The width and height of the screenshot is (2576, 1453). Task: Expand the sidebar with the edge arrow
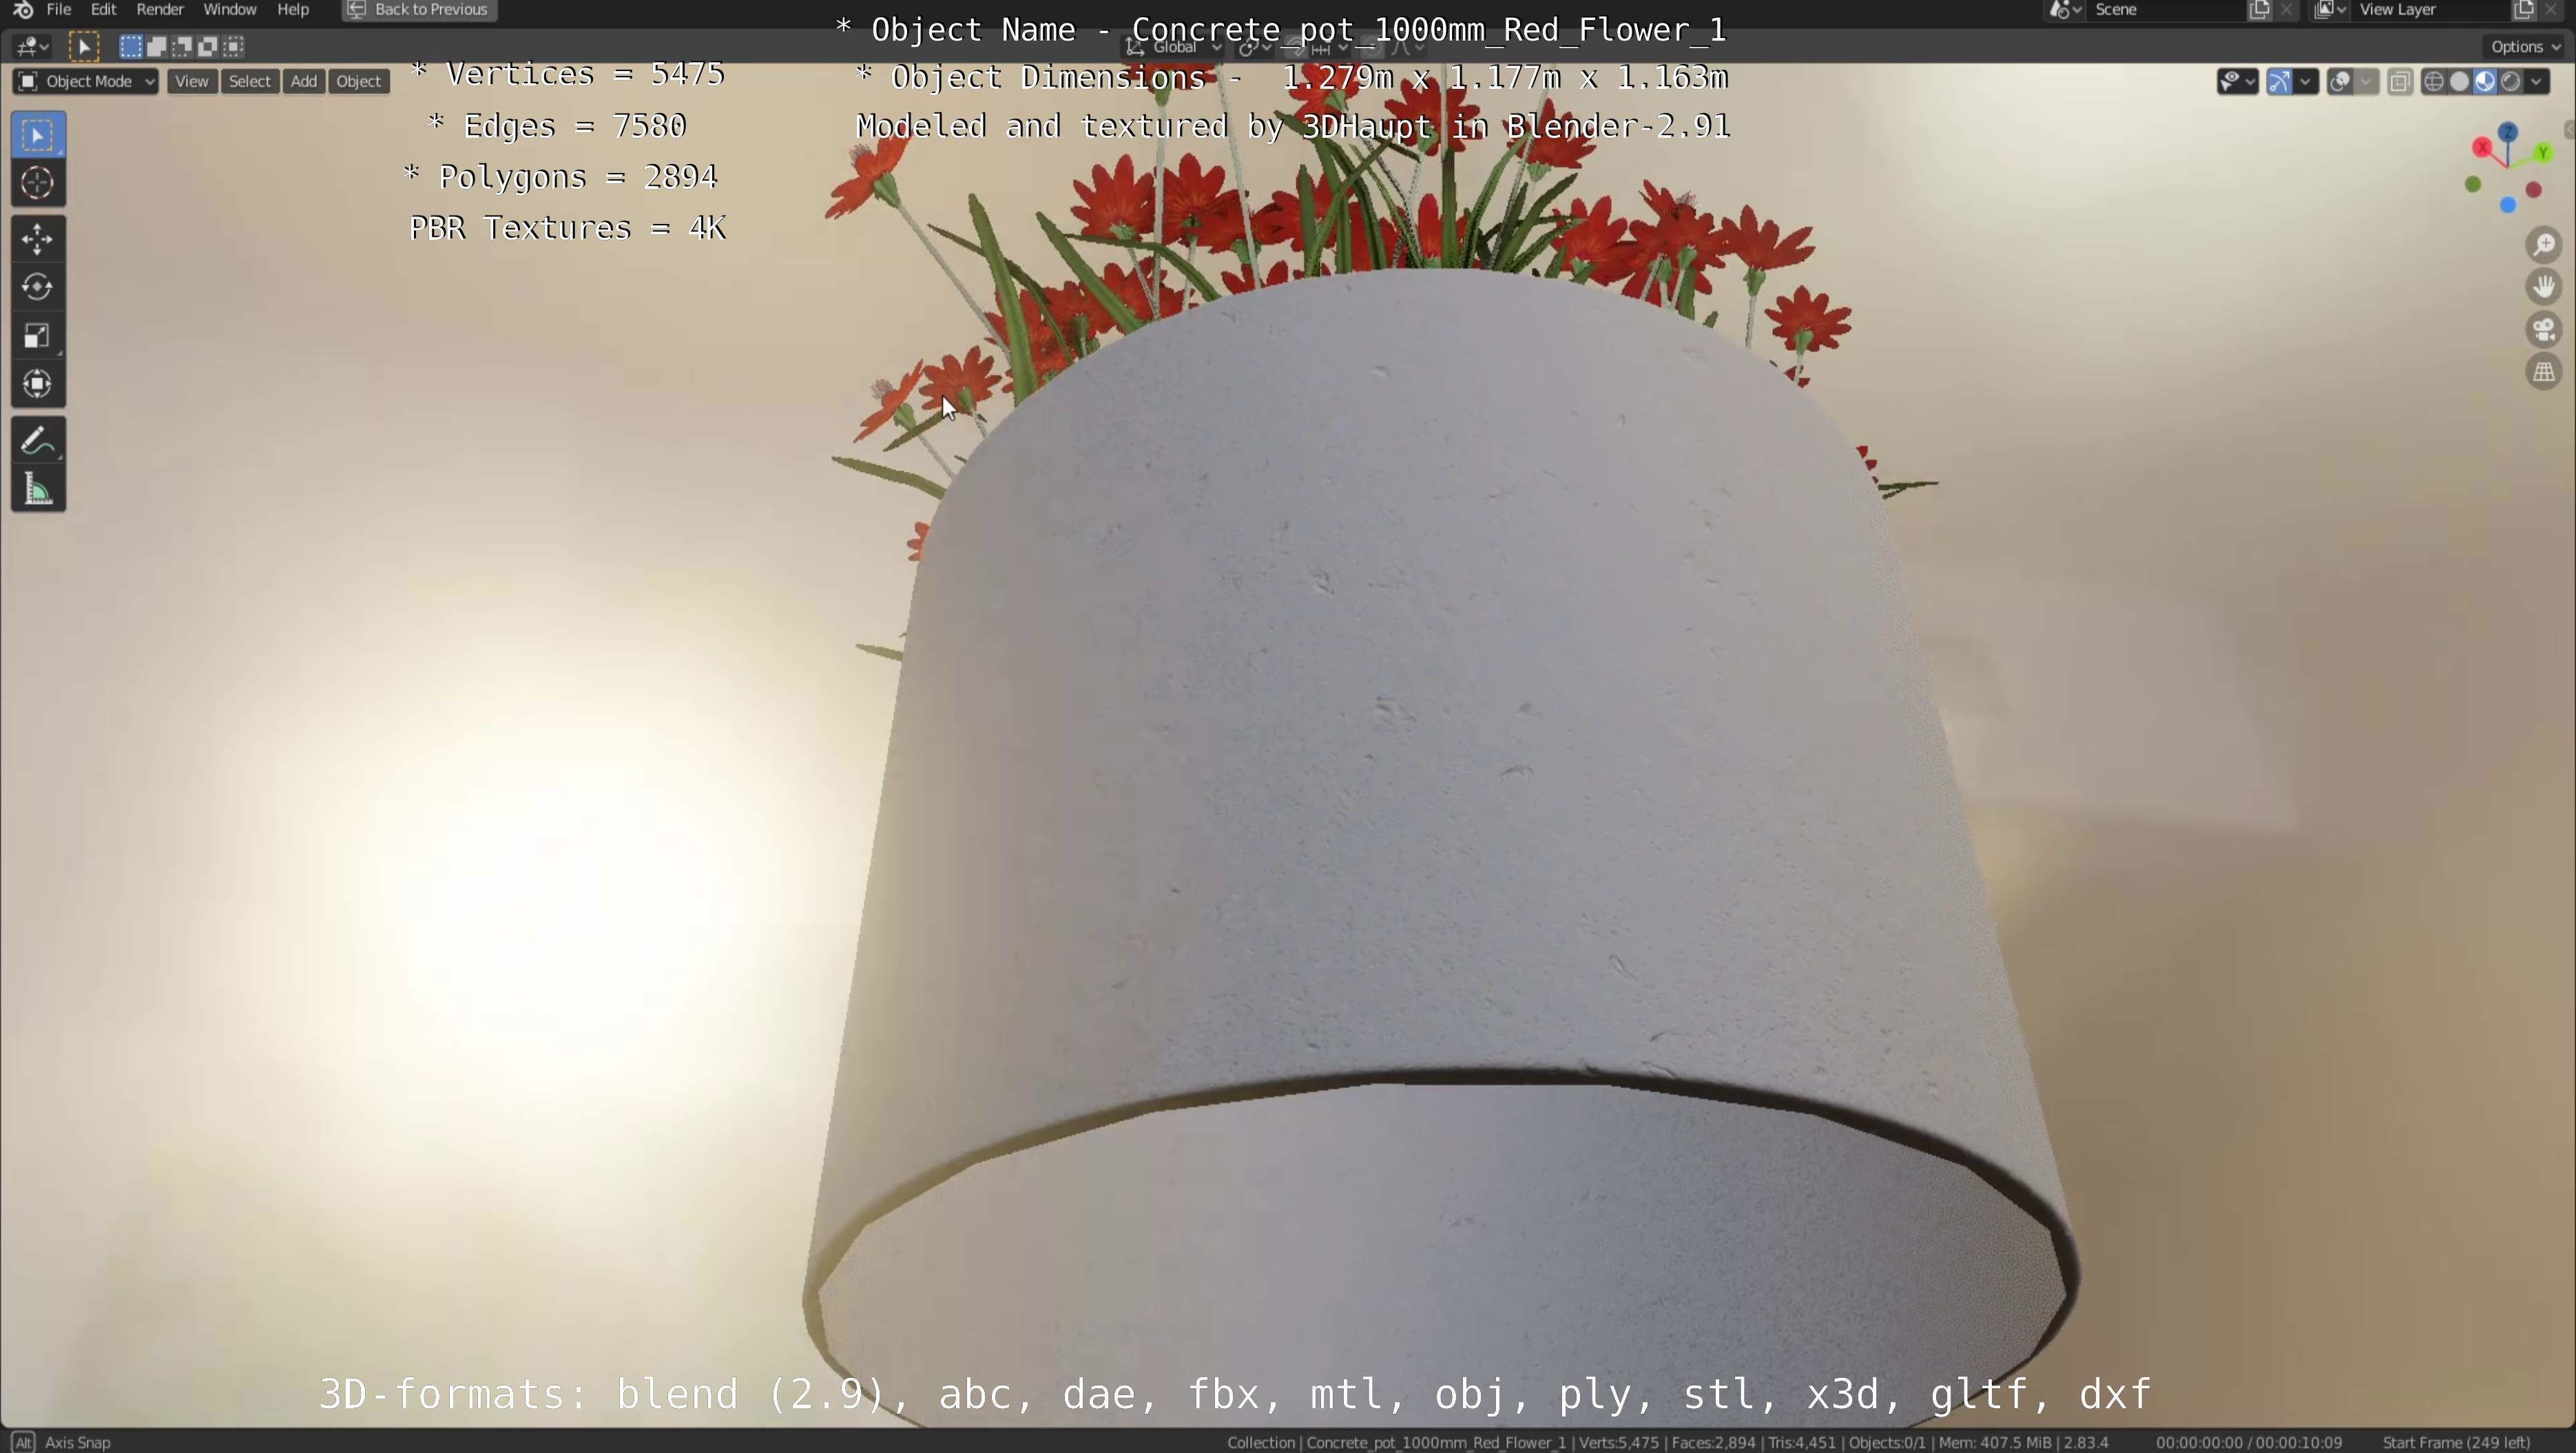click(x=2569, y=130)
